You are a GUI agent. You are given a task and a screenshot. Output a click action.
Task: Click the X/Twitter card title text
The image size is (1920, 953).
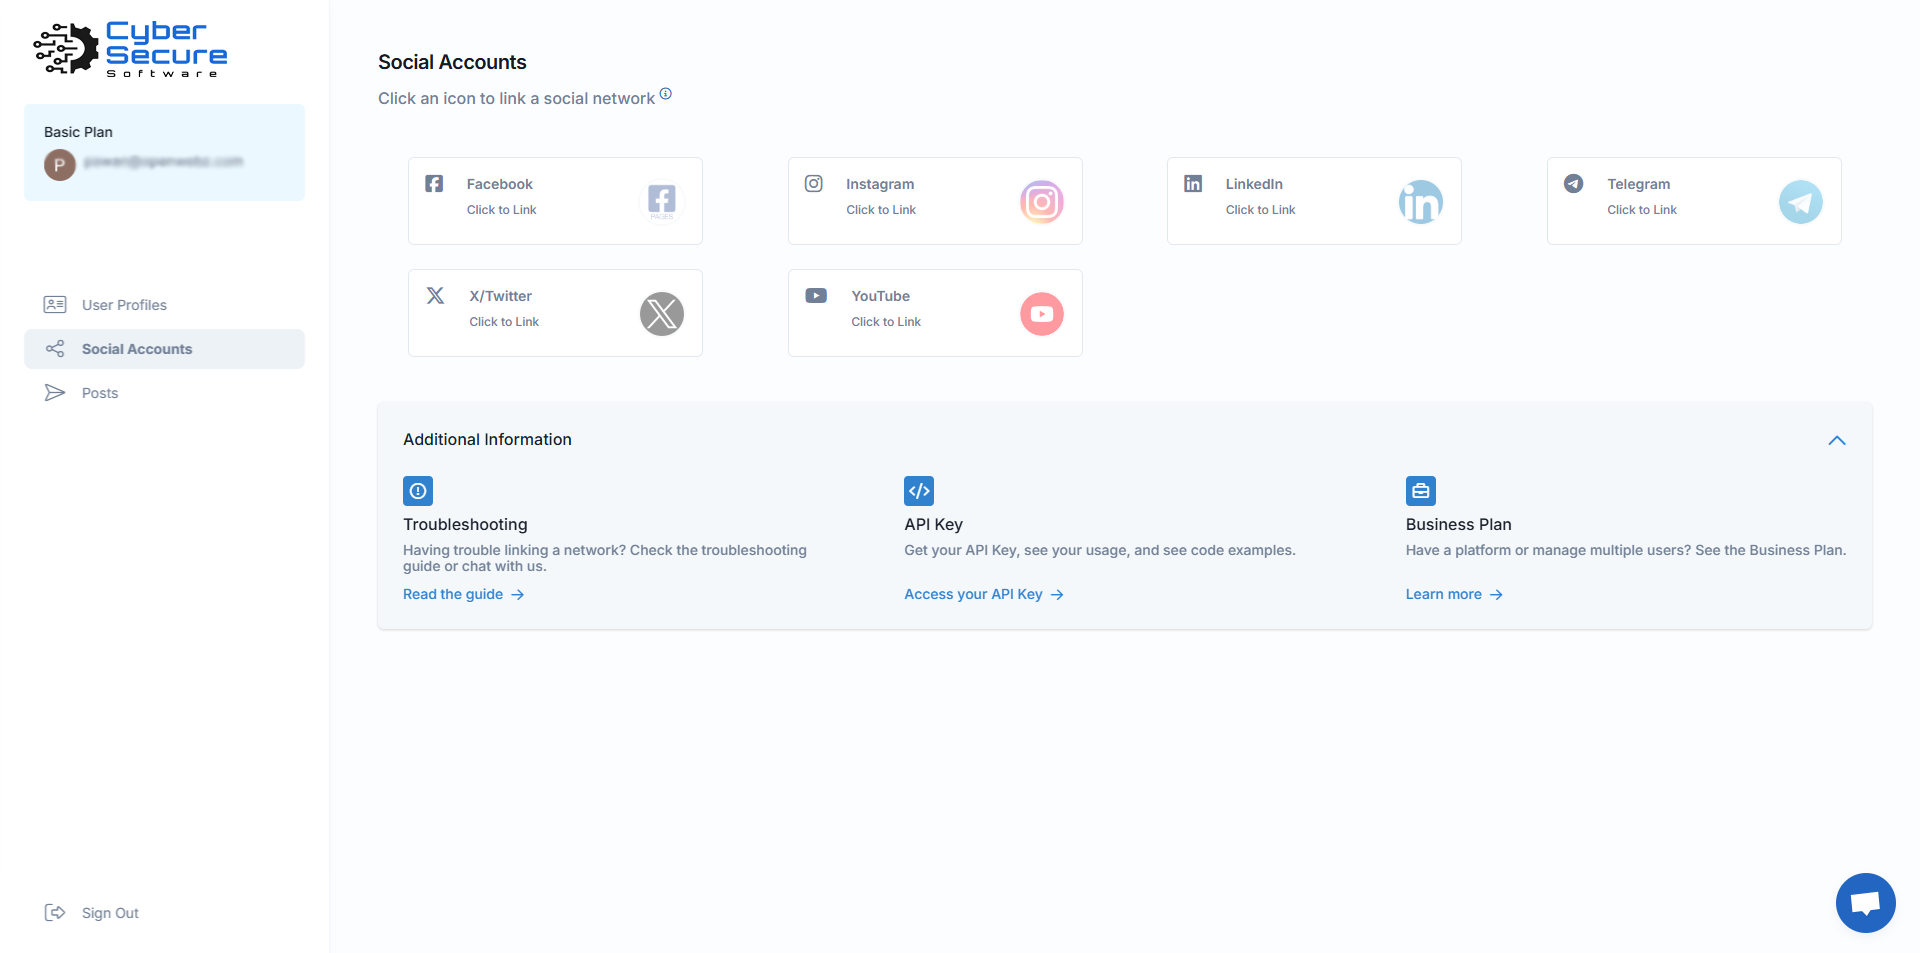coord(500,296)
